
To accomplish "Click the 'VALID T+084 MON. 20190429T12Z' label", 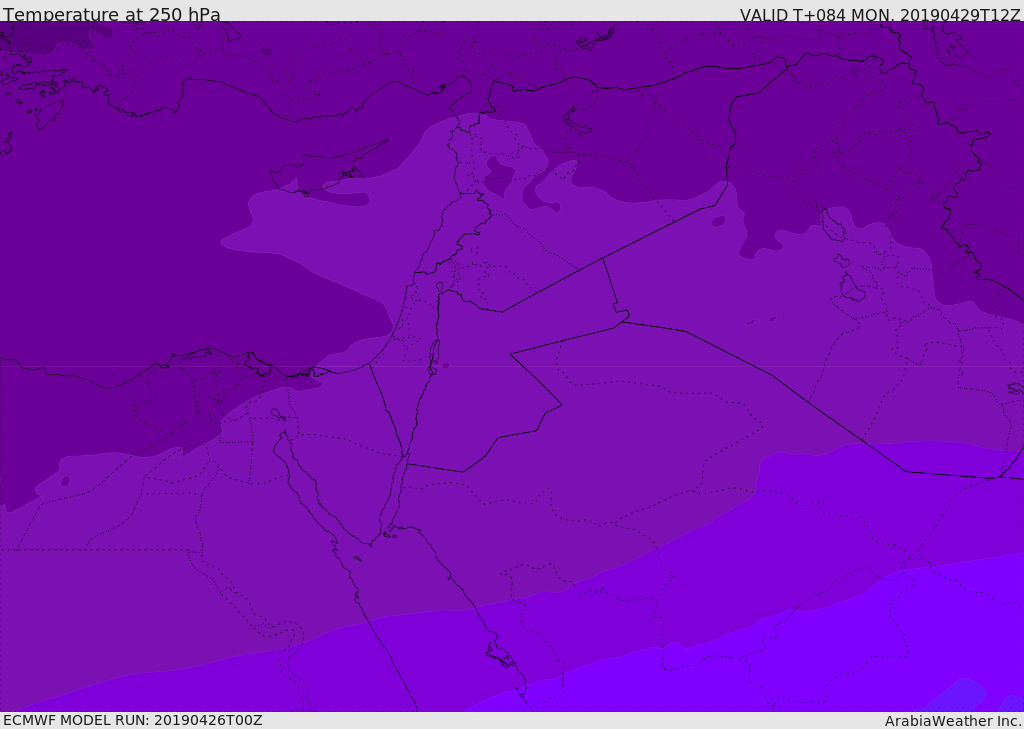I will tap(880, 14).
